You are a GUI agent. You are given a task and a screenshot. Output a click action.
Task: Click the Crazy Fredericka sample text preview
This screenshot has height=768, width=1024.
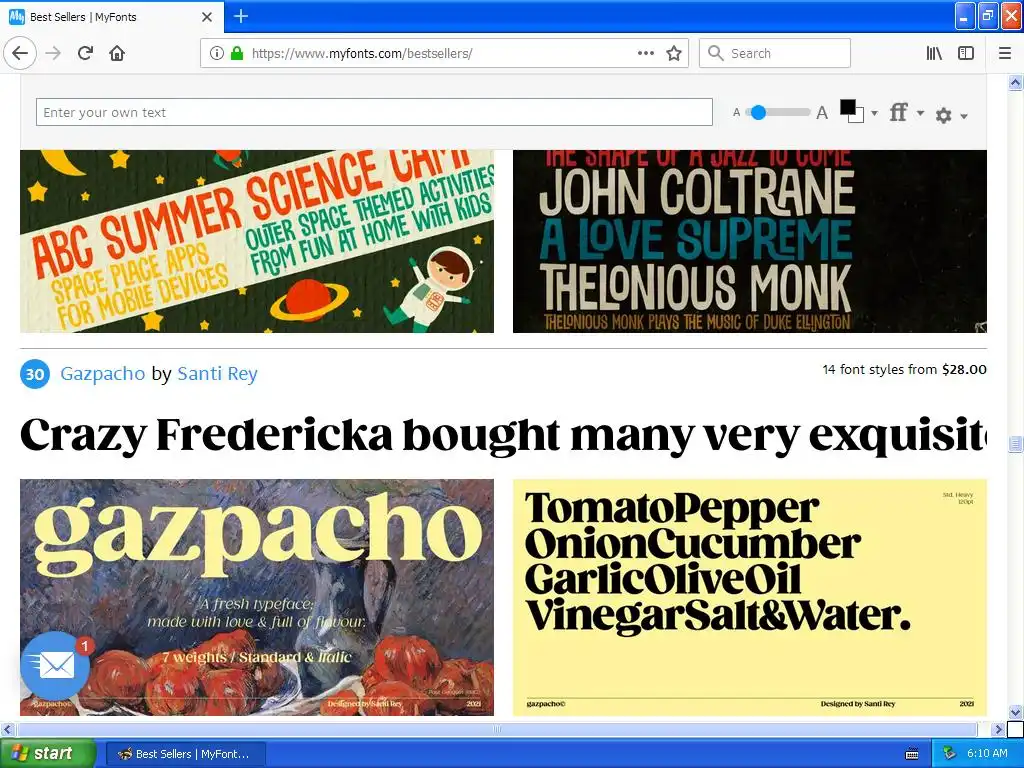click(504, 435)
